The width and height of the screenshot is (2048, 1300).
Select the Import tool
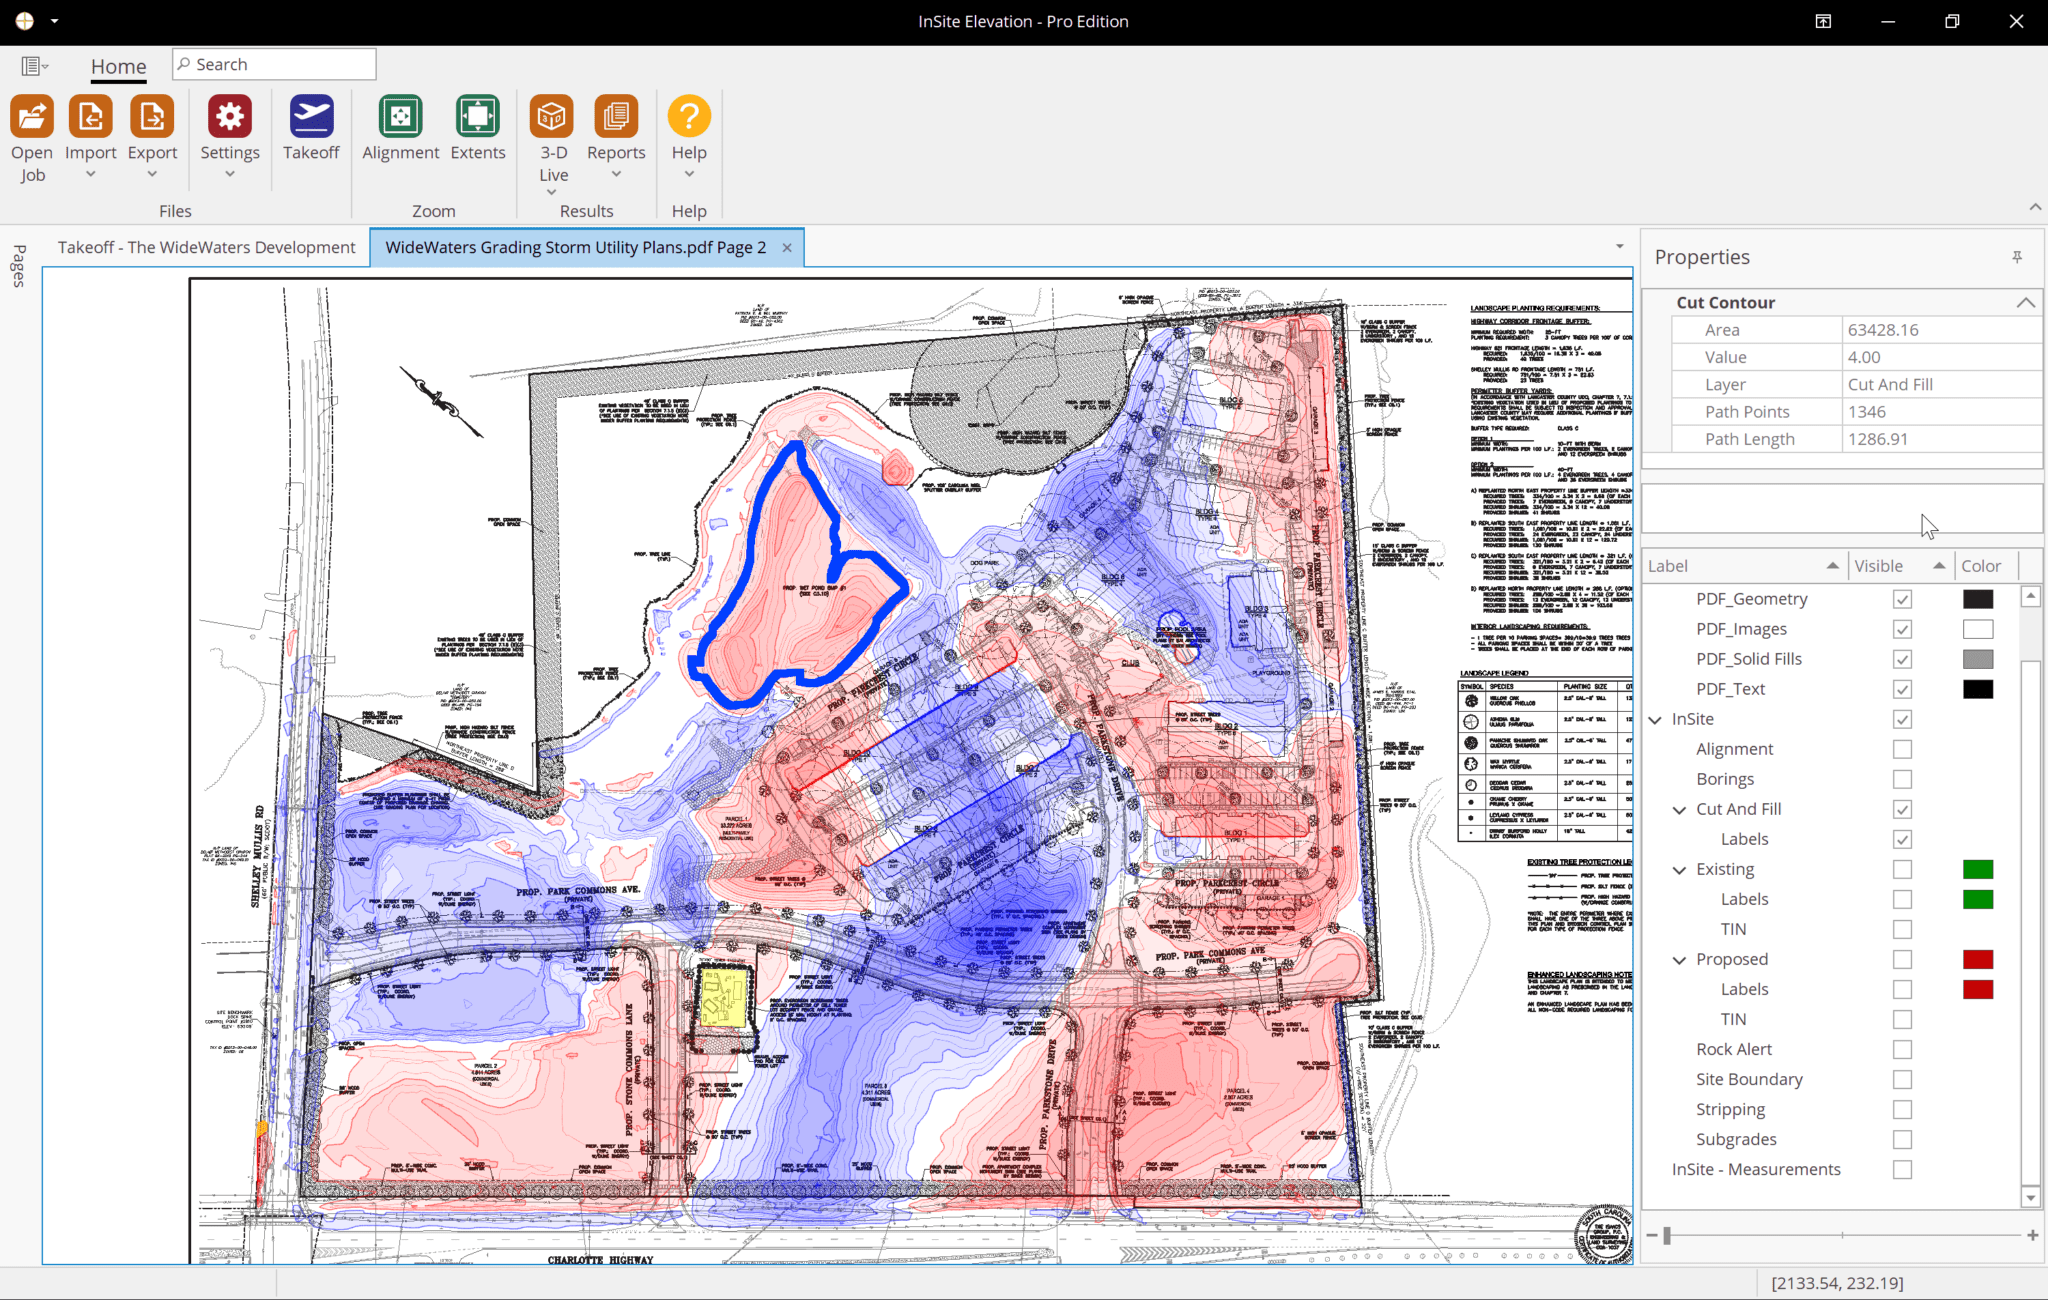point(90,130)
